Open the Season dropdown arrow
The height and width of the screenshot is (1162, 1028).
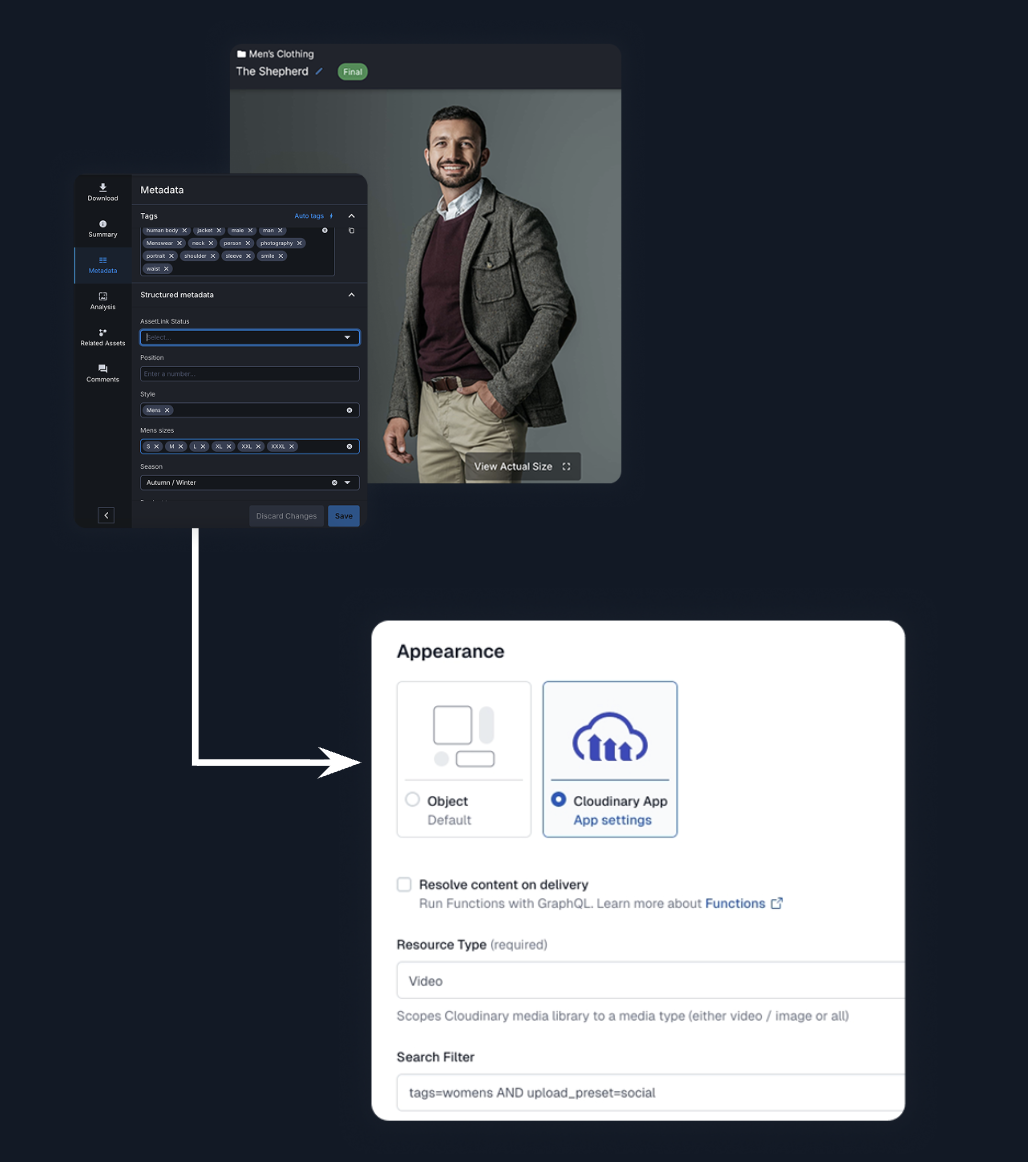click(x=347, y=482)
